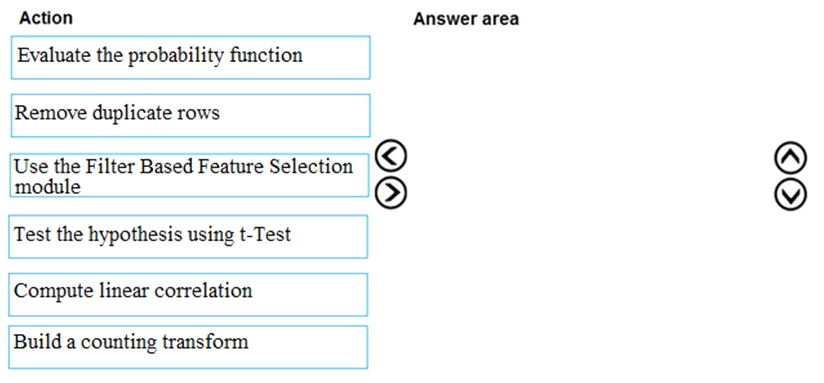Click the 'probability function' text
Image resolution: width=824 pixels, height=383 pixels.
(215, 55)
